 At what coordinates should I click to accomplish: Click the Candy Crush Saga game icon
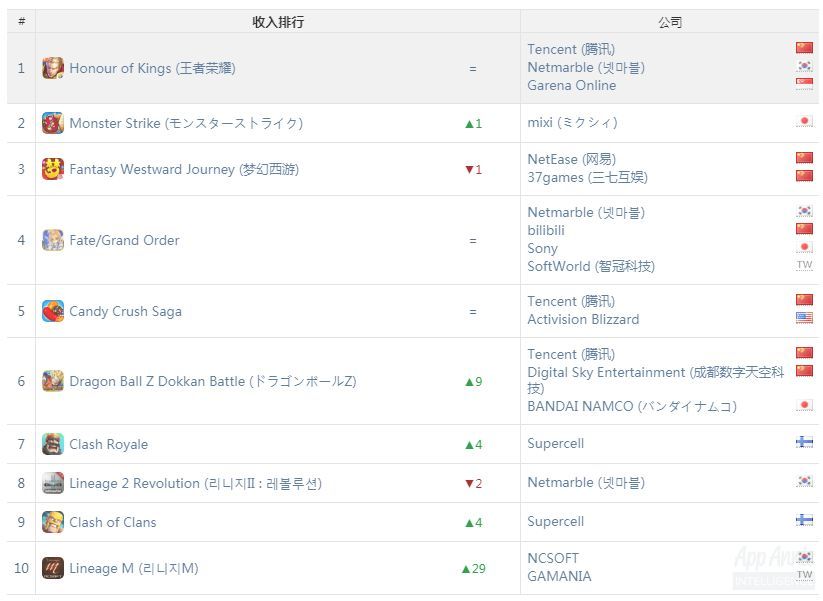[x=53, y=311]
